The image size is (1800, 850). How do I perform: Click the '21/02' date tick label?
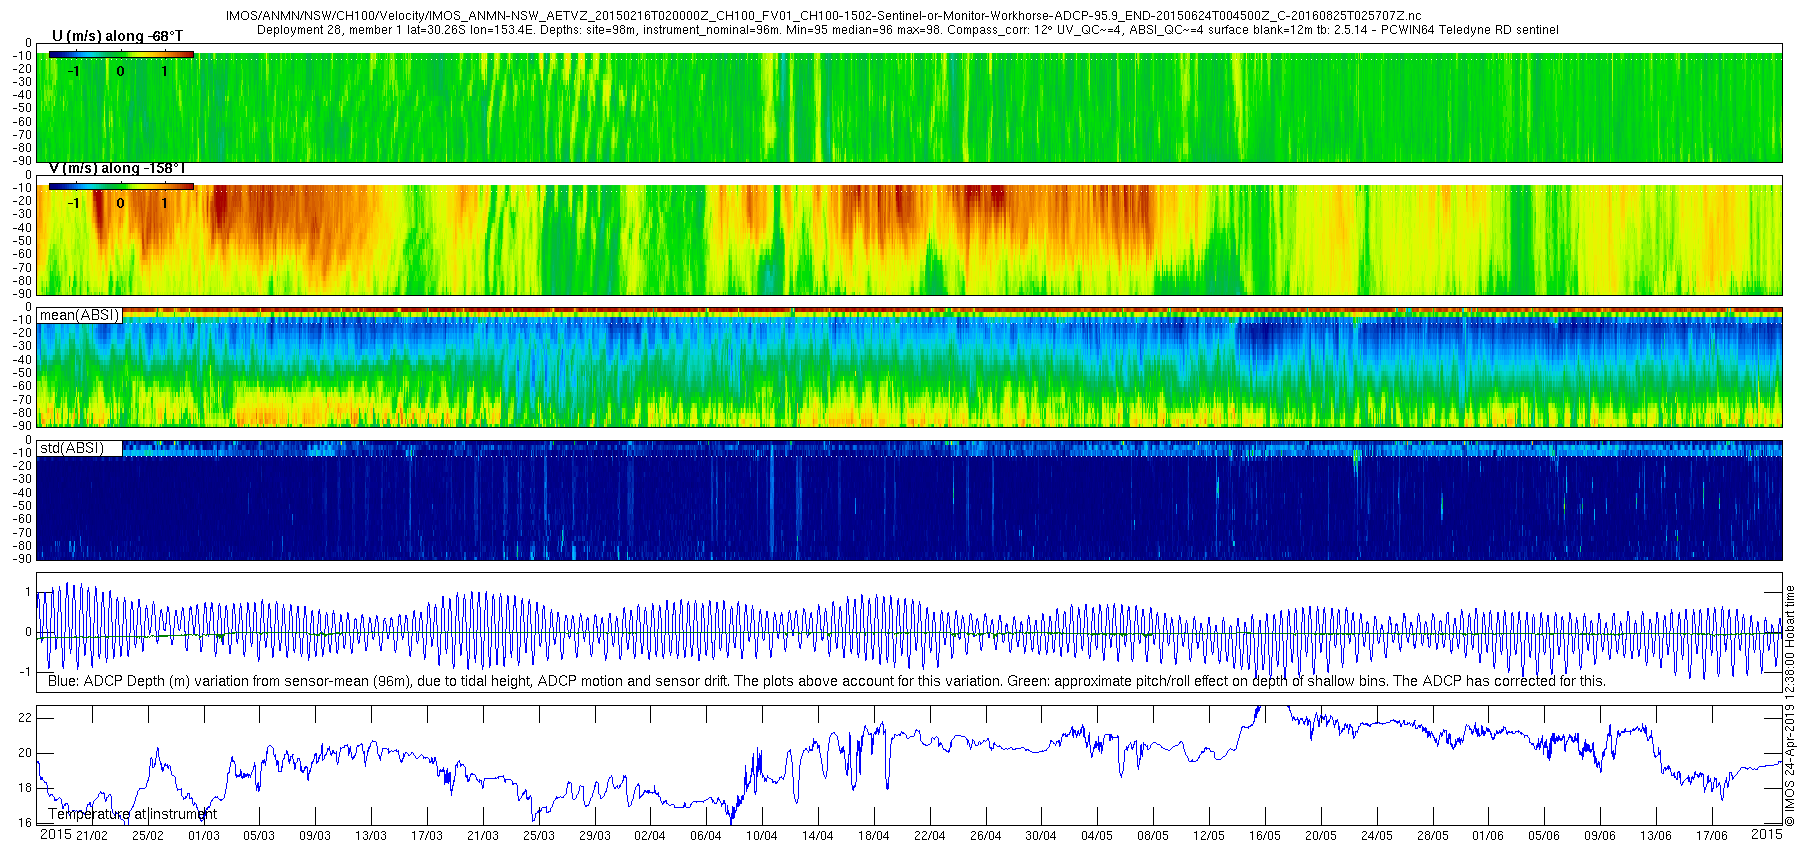pyautogui.click(x=92, y=835)
